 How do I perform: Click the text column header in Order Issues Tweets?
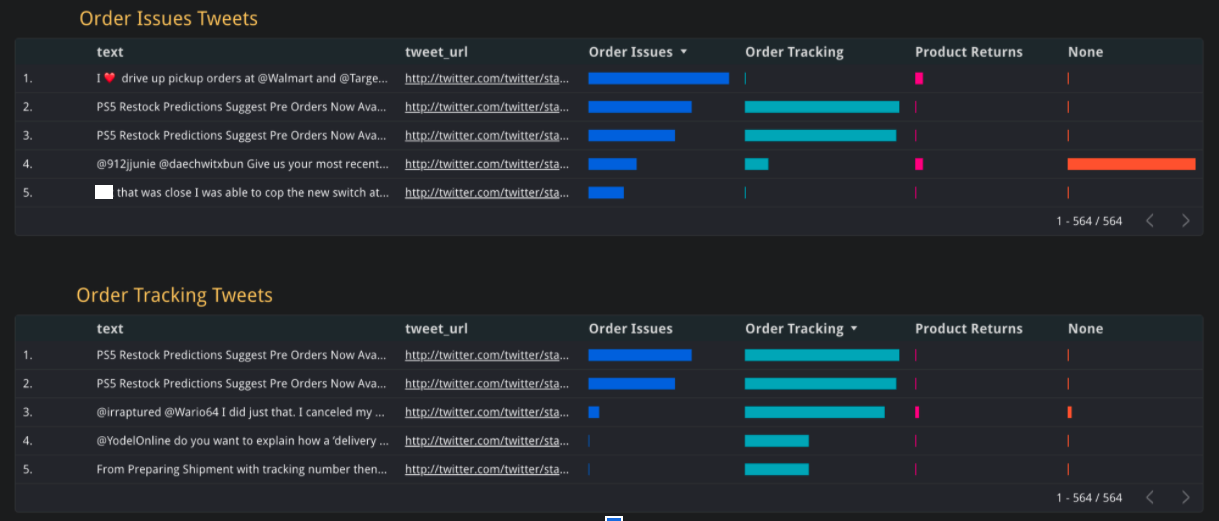(110, 52)
